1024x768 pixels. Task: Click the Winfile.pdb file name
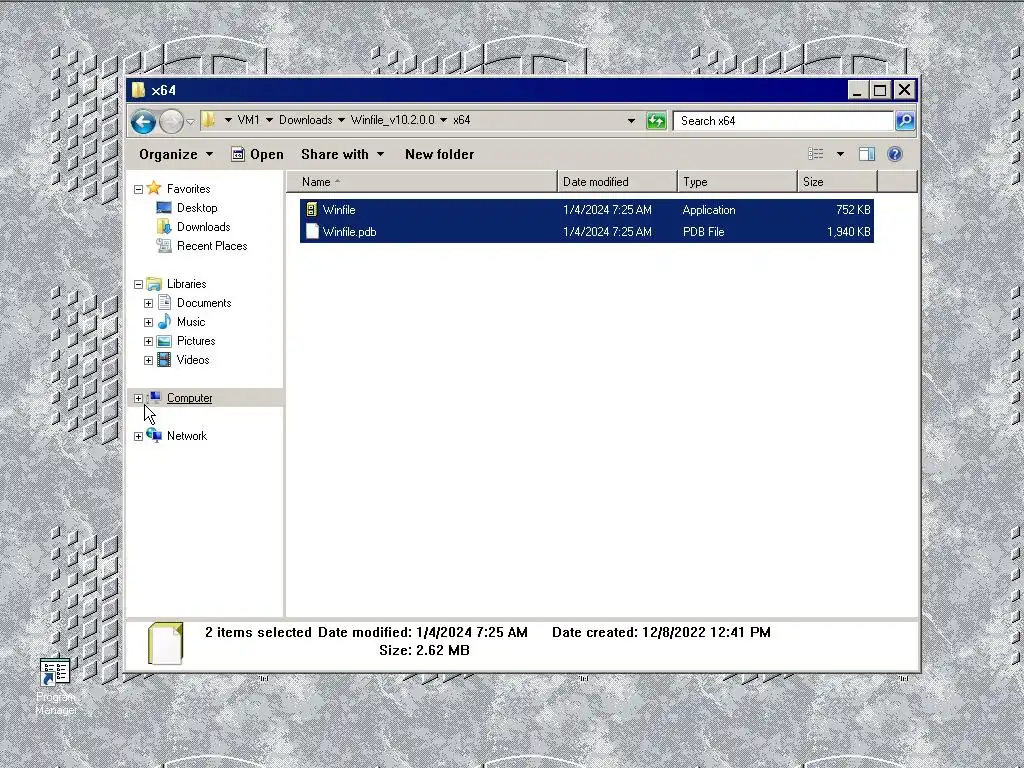(x=349, y=232)
